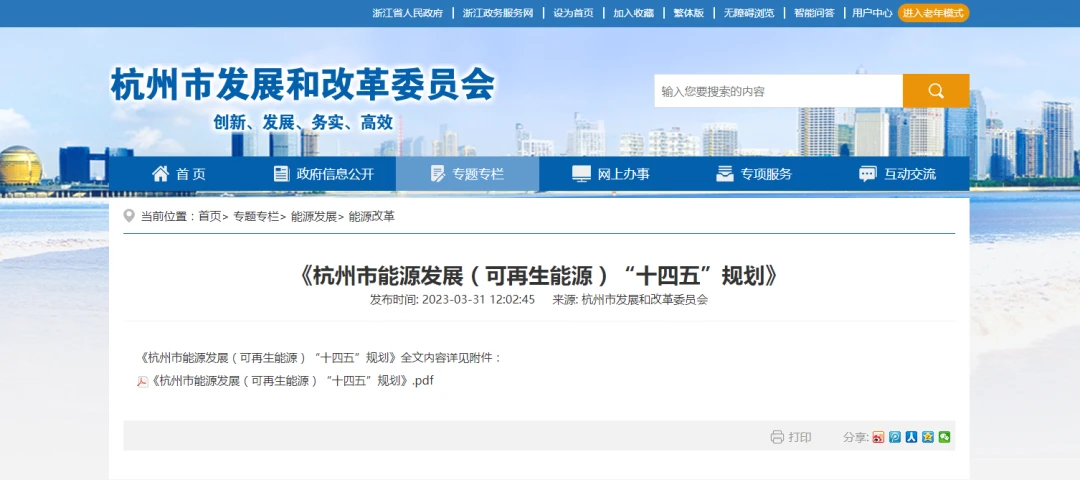Open 浙江政务服务网 top link
The image size is (1080, 480).
click(x=498, y=13)
